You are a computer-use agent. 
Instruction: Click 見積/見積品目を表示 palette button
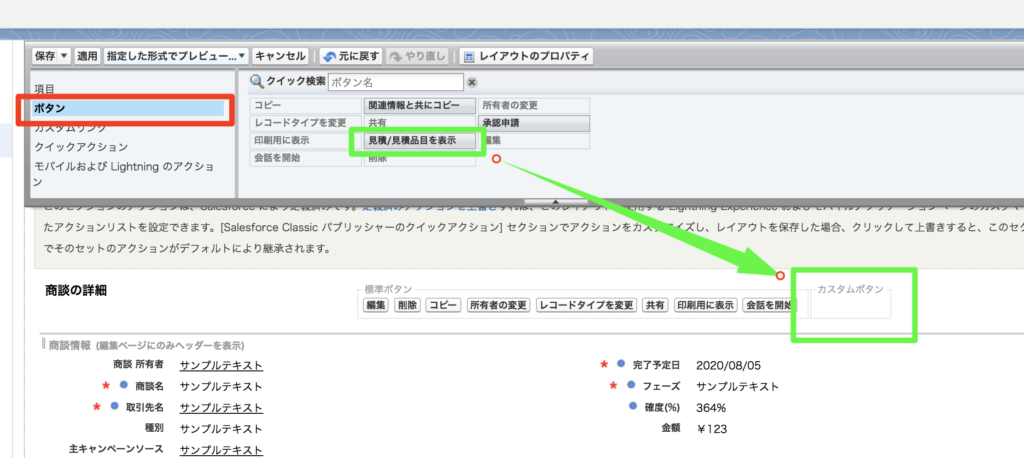(x=420, y=140)
